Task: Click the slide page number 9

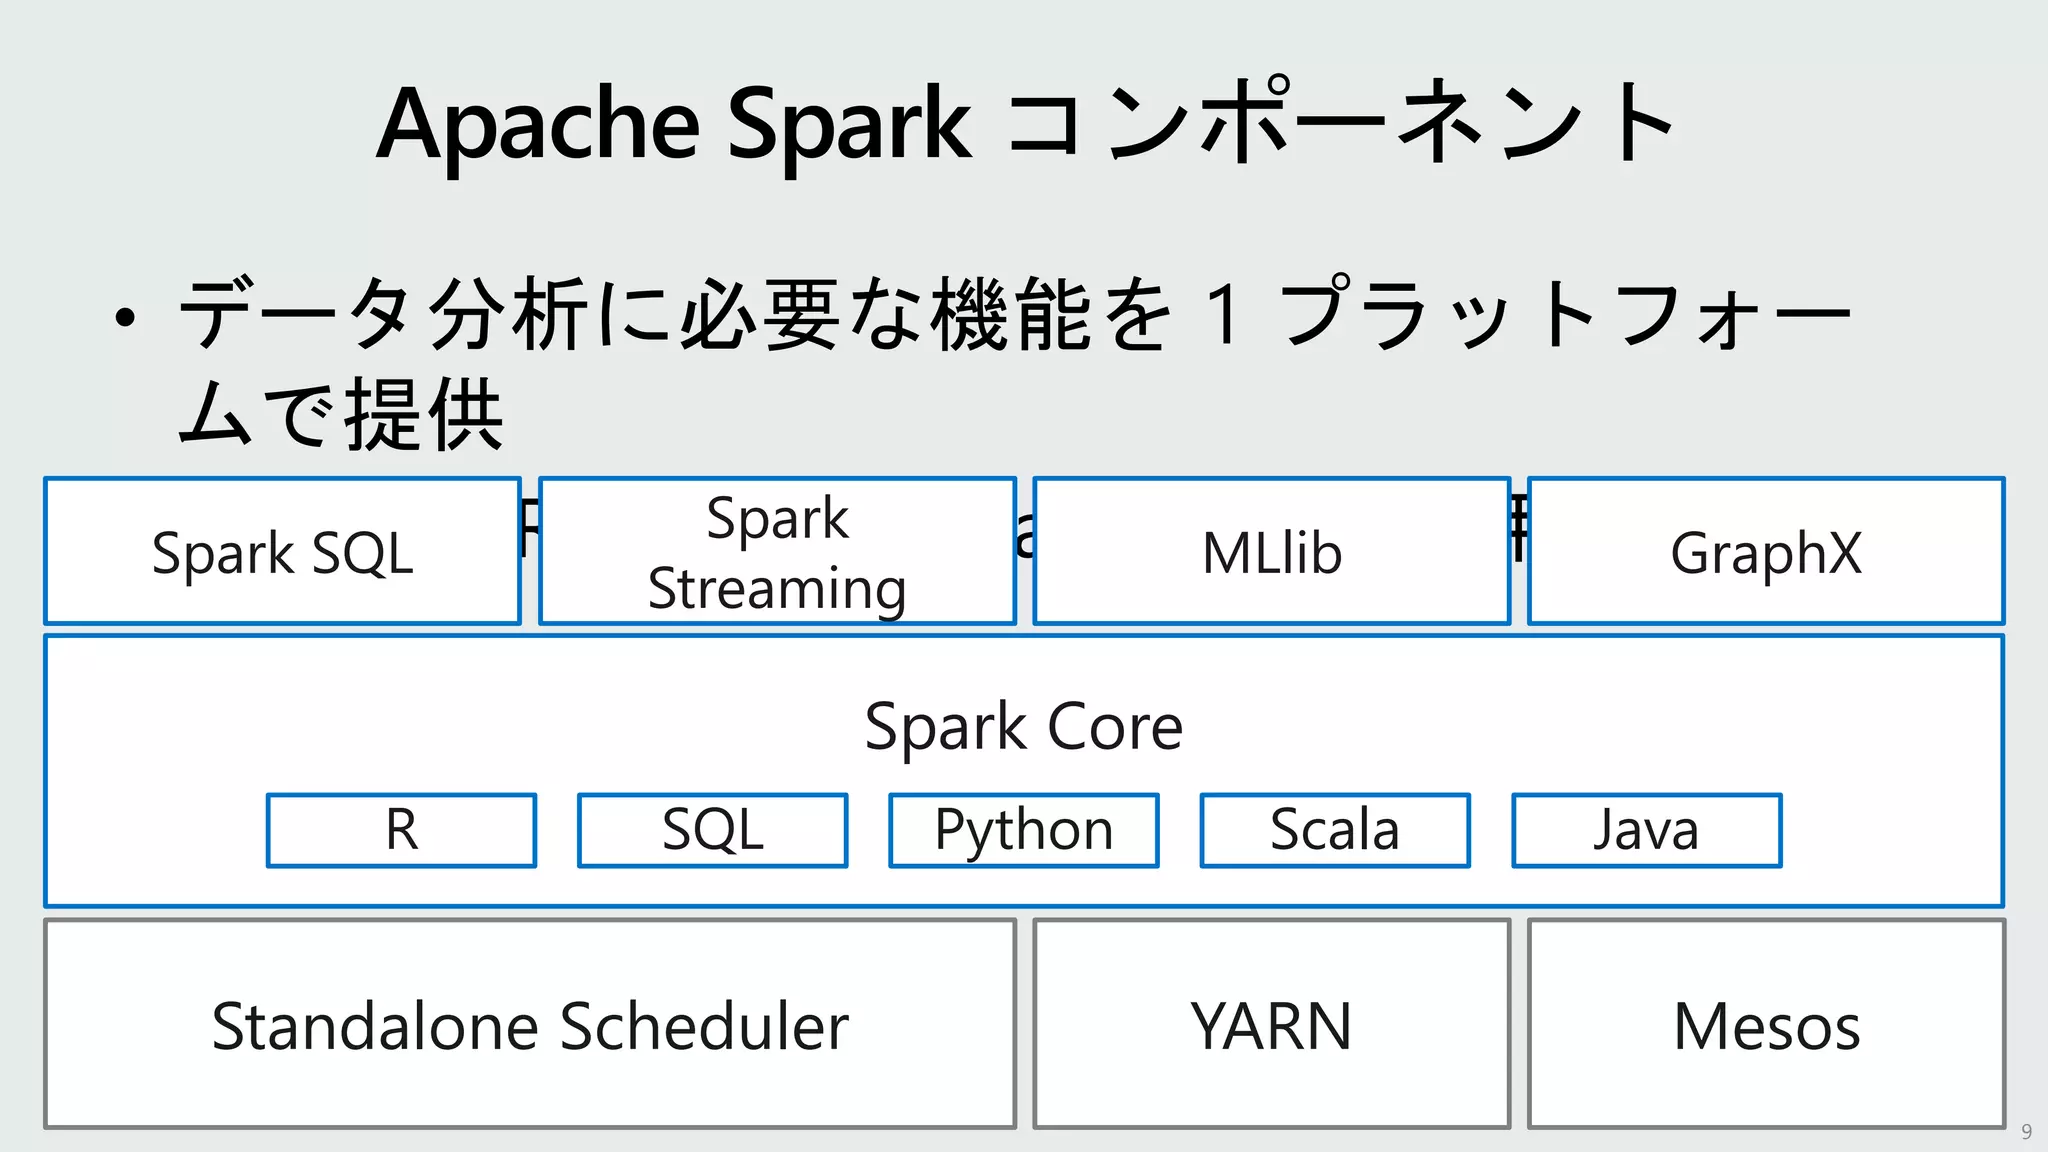Action: pos(2026,1132)
